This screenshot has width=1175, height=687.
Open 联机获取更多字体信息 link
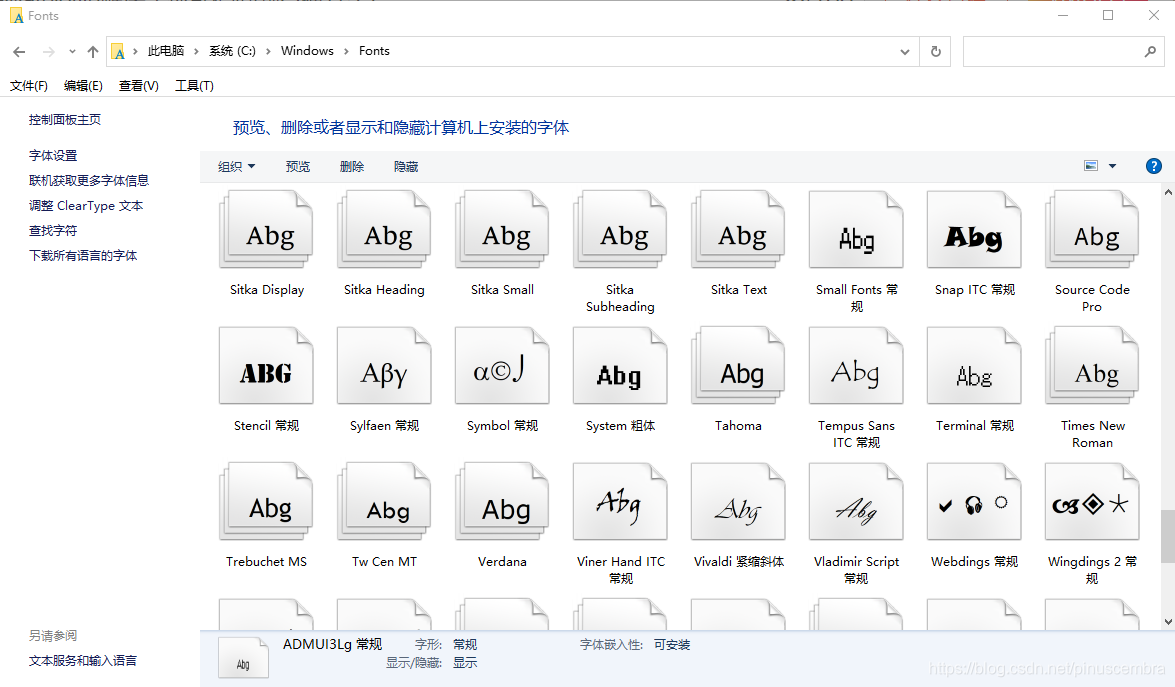click(89, 181)
